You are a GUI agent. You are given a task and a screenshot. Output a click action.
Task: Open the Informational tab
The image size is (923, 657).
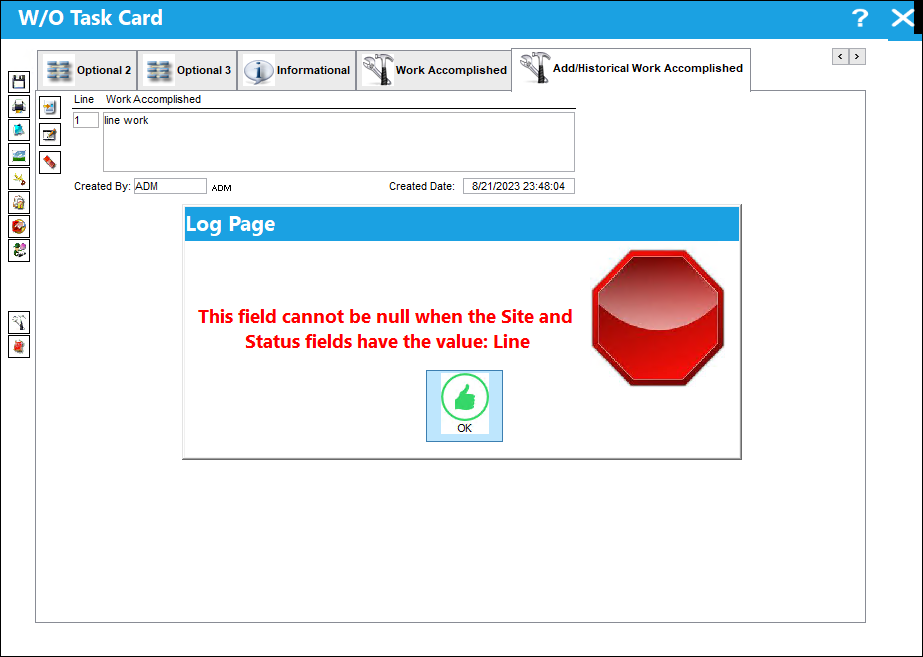[297, 70]
